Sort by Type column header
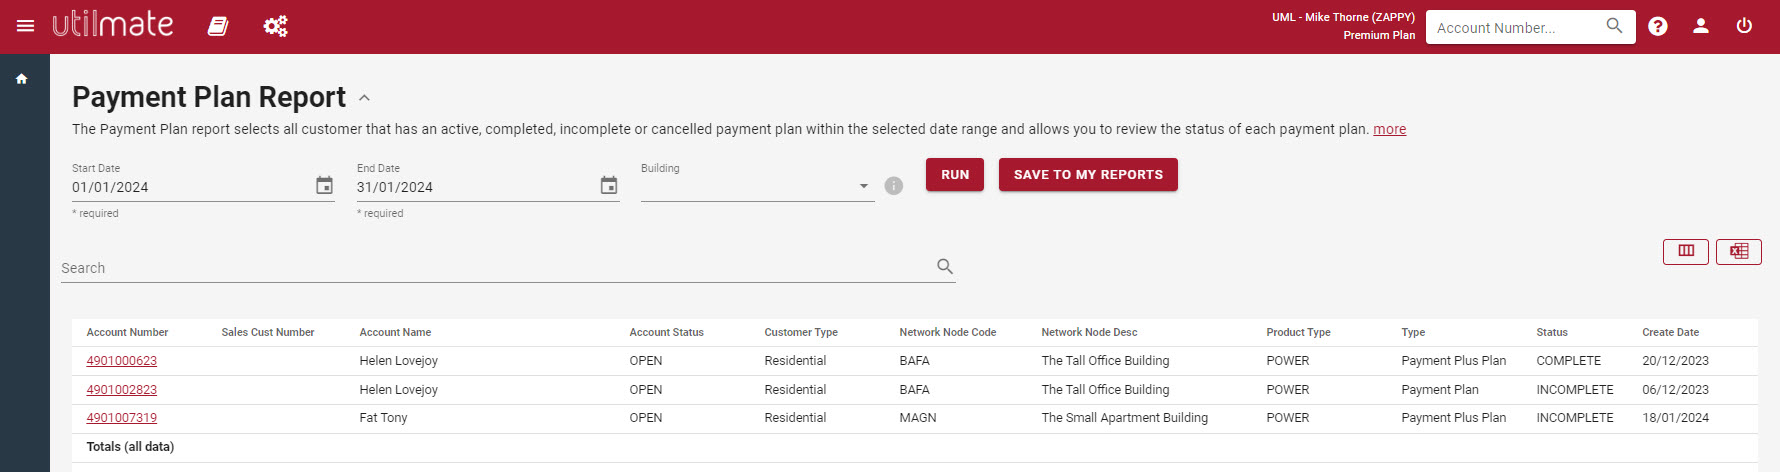The height and width of the screenshot is (472, 1780). 1413,332
